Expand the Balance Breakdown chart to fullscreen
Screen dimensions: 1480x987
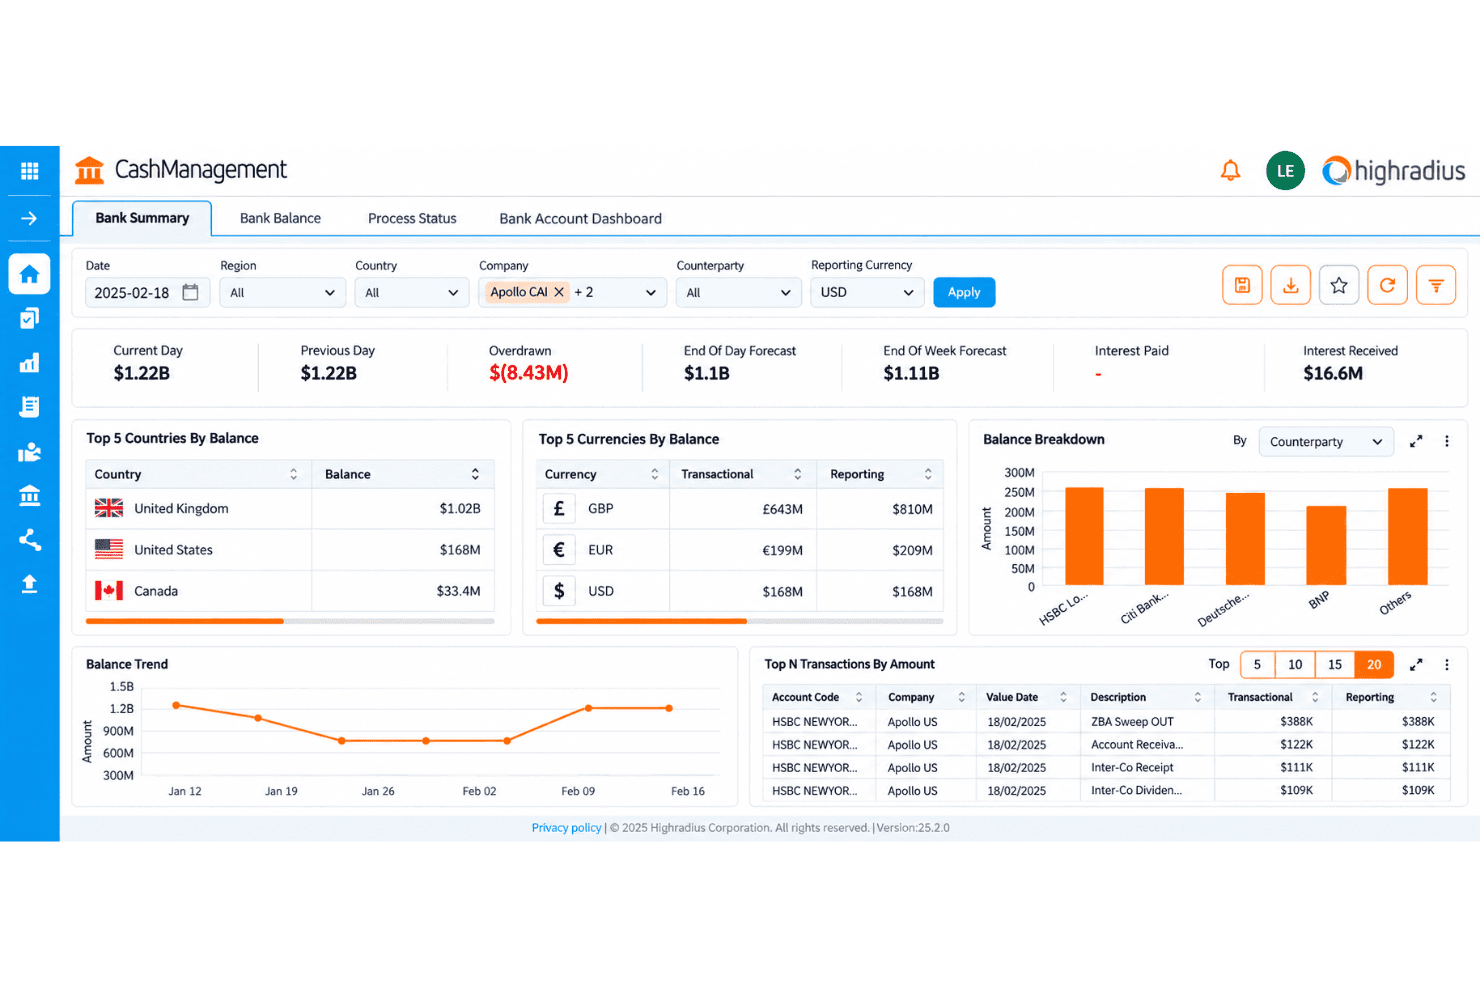[x=1416, y=441]
